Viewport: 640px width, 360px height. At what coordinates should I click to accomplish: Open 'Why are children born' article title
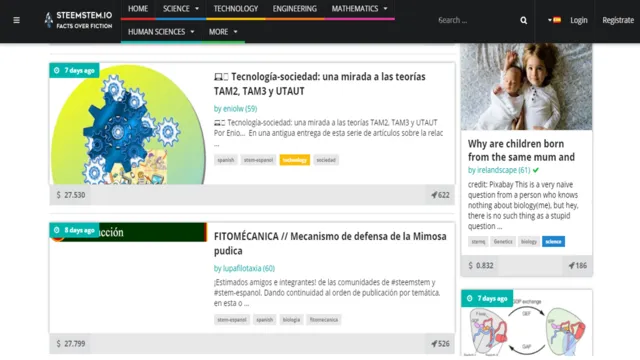(521, 150)
